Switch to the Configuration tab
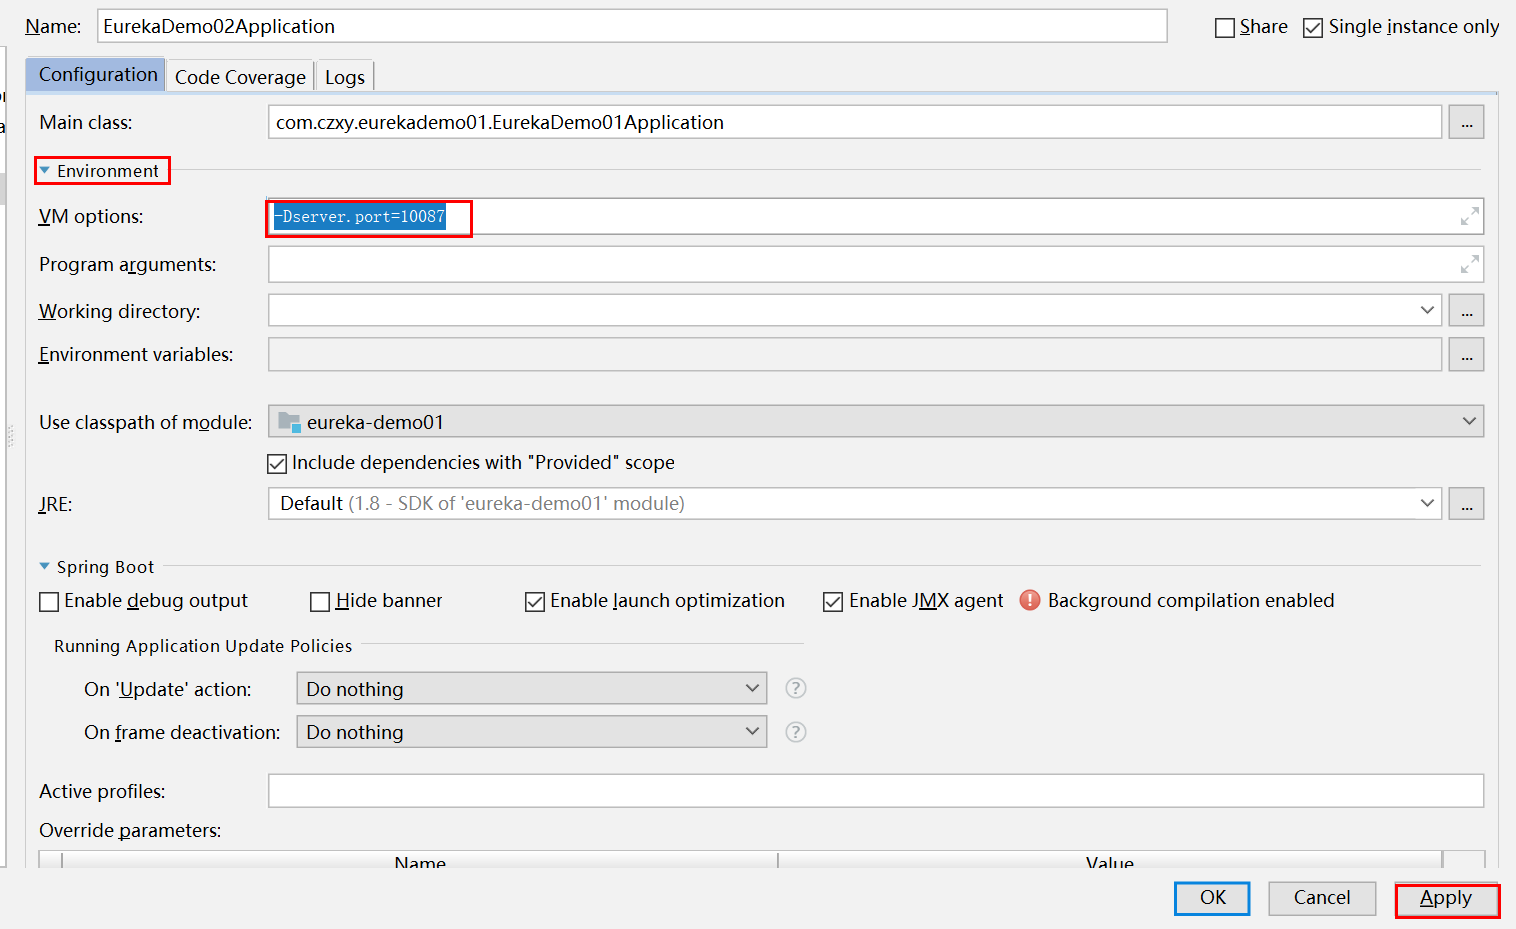This screenshot has width=1516, height=929. click(97, 75)
